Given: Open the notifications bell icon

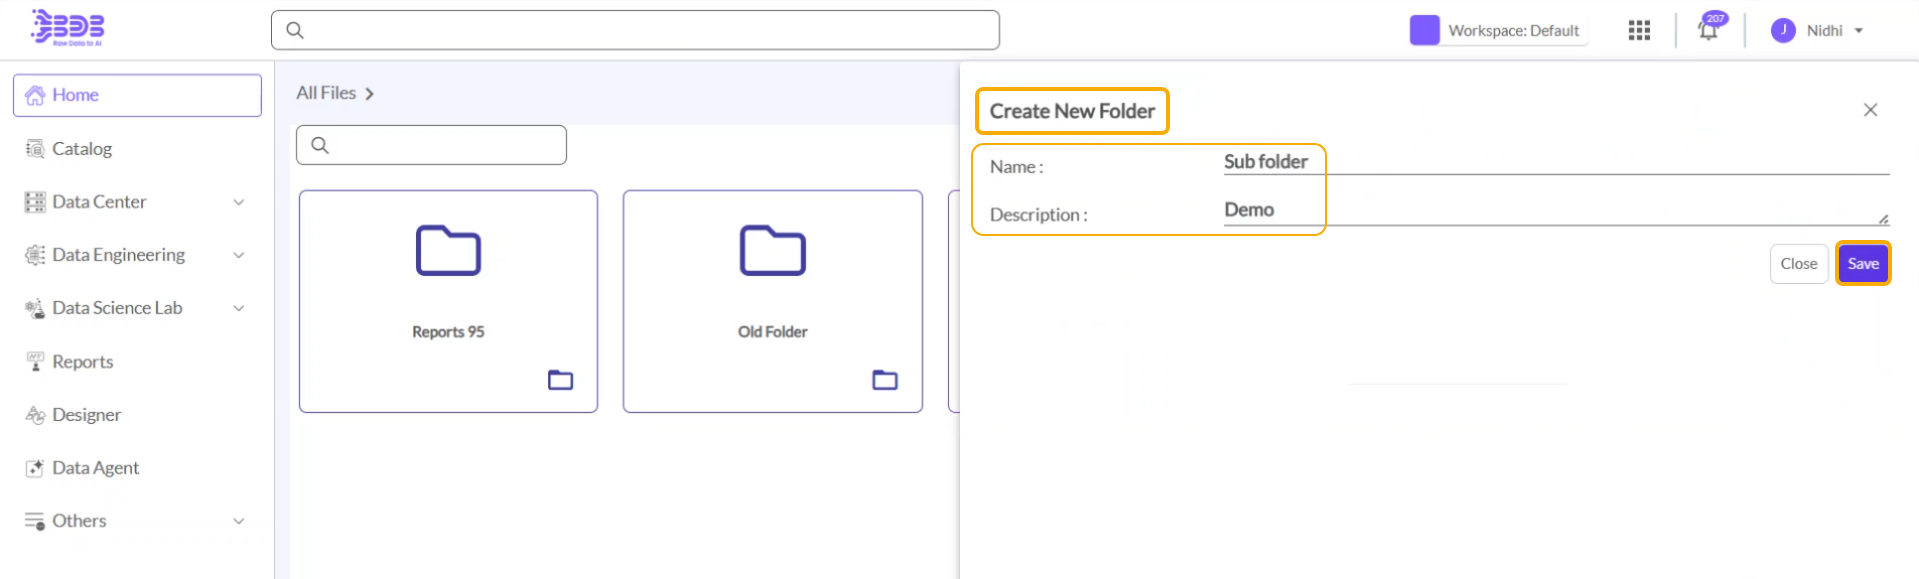Looking at the screenshot, I should [1708, 30].
